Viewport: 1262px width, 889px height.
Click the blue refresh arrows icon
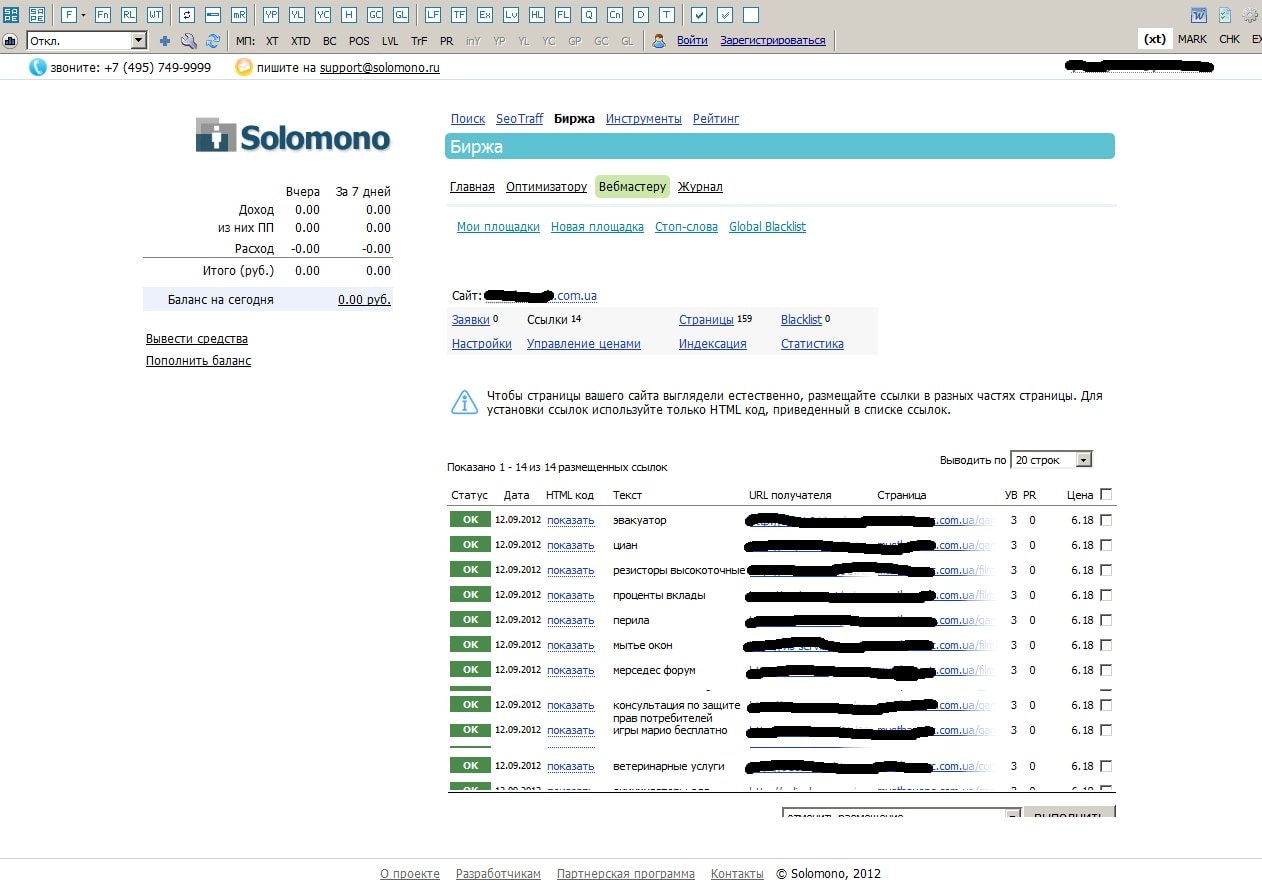coord(212,41)
